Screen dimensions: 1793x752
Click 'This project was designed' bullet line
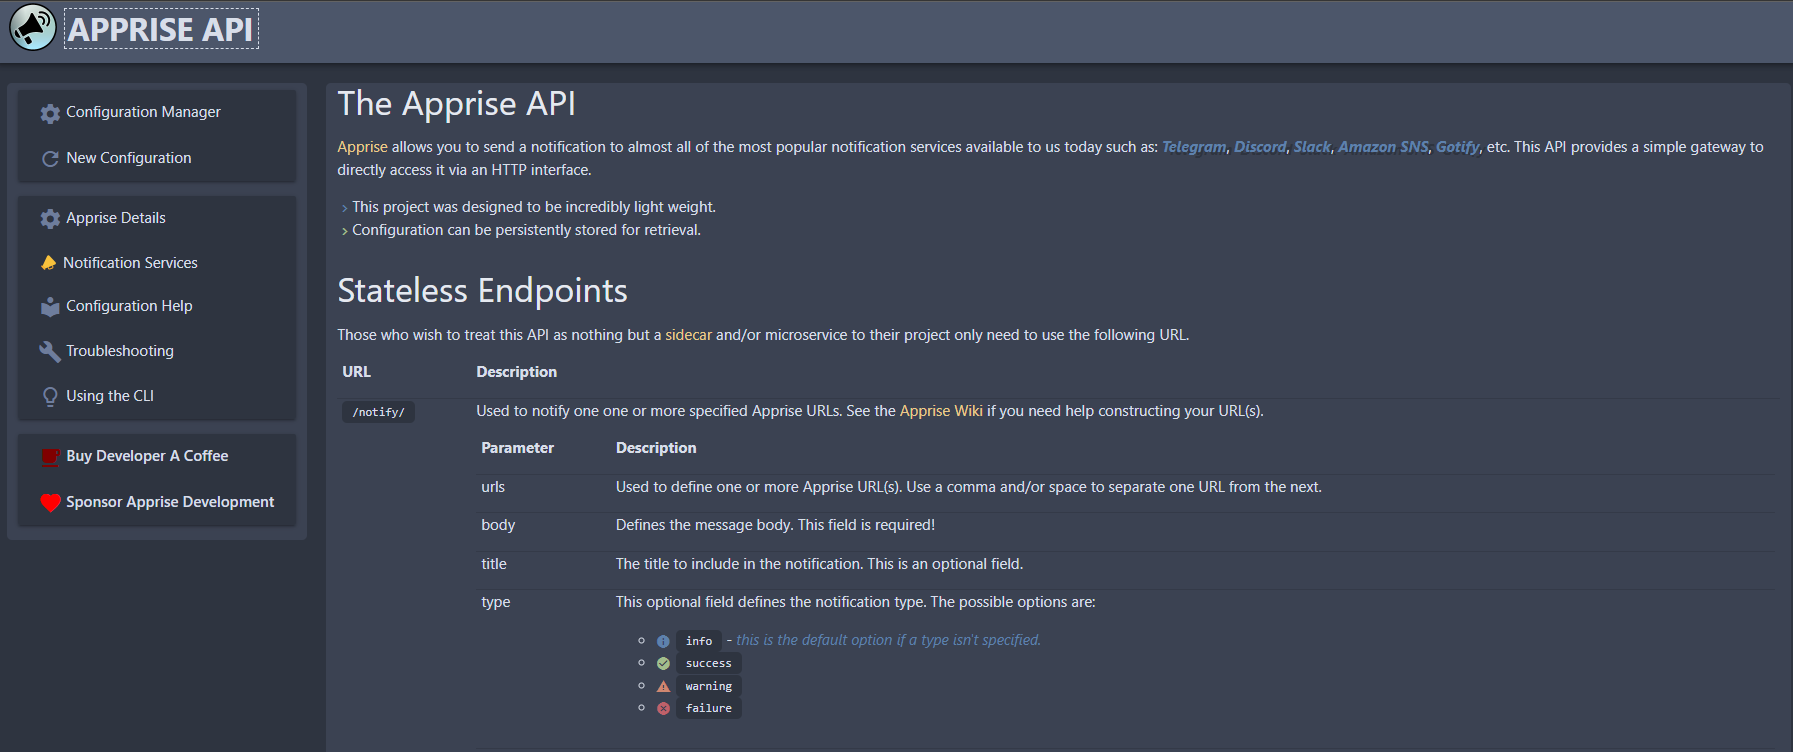point(534,207)
